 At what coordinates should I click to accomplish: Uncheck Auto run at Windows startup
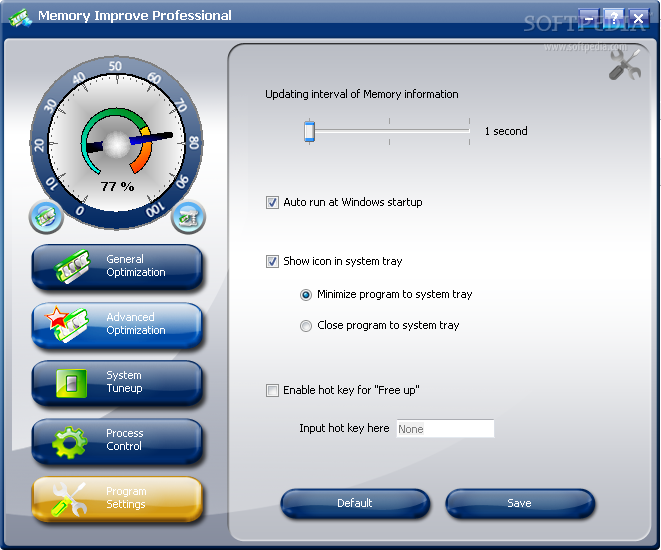(272, 202)
